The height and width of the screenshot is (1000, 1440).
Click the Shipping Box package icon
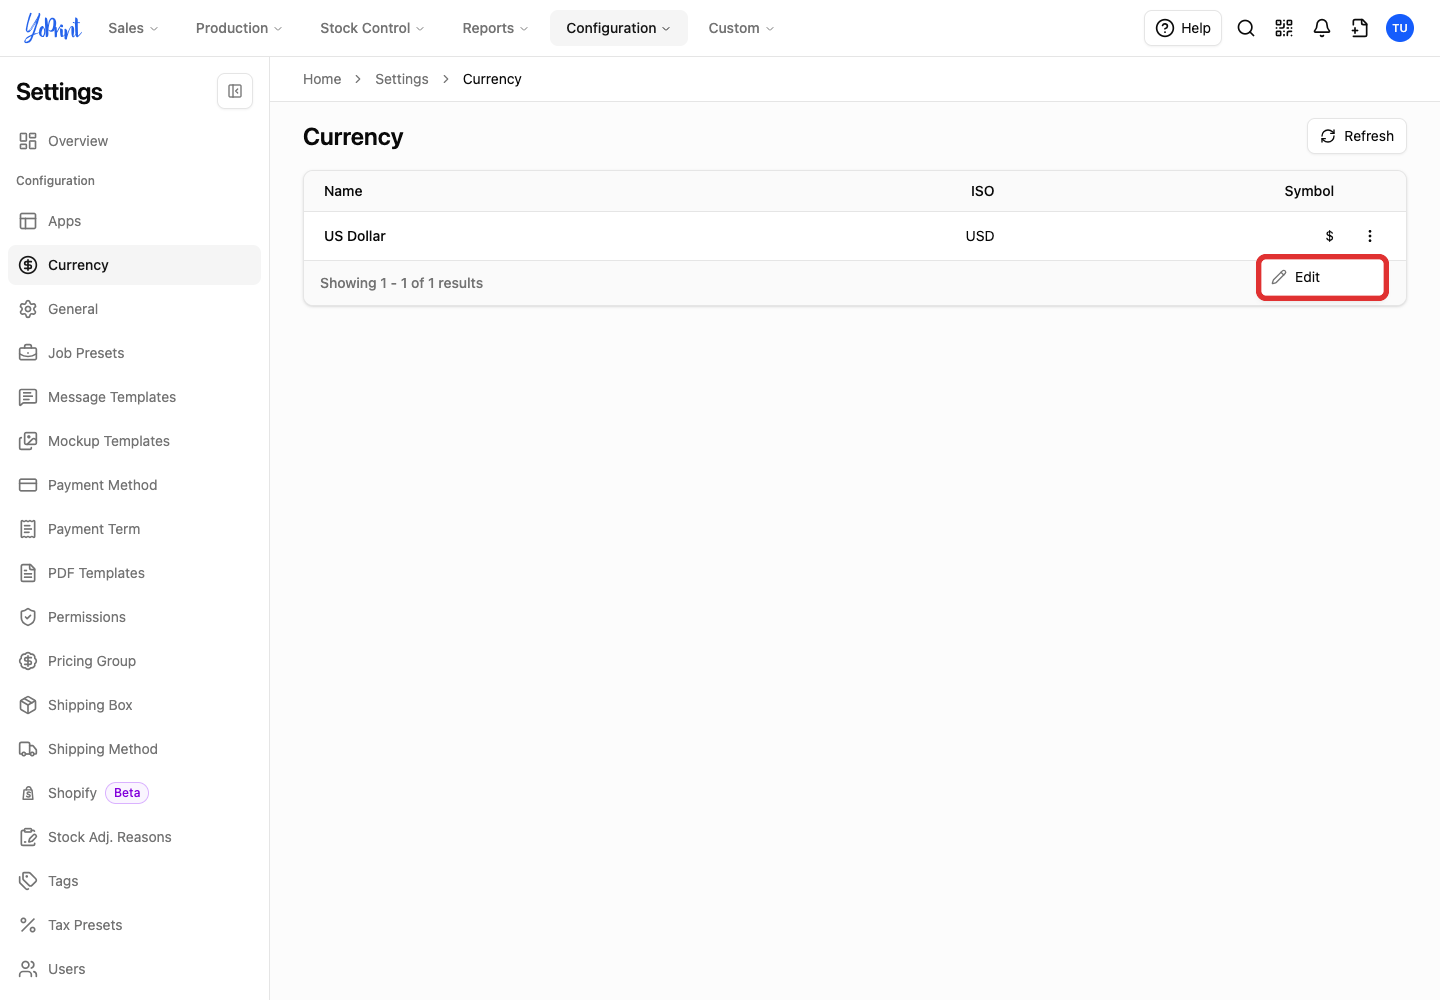click(x=28, y=705)
